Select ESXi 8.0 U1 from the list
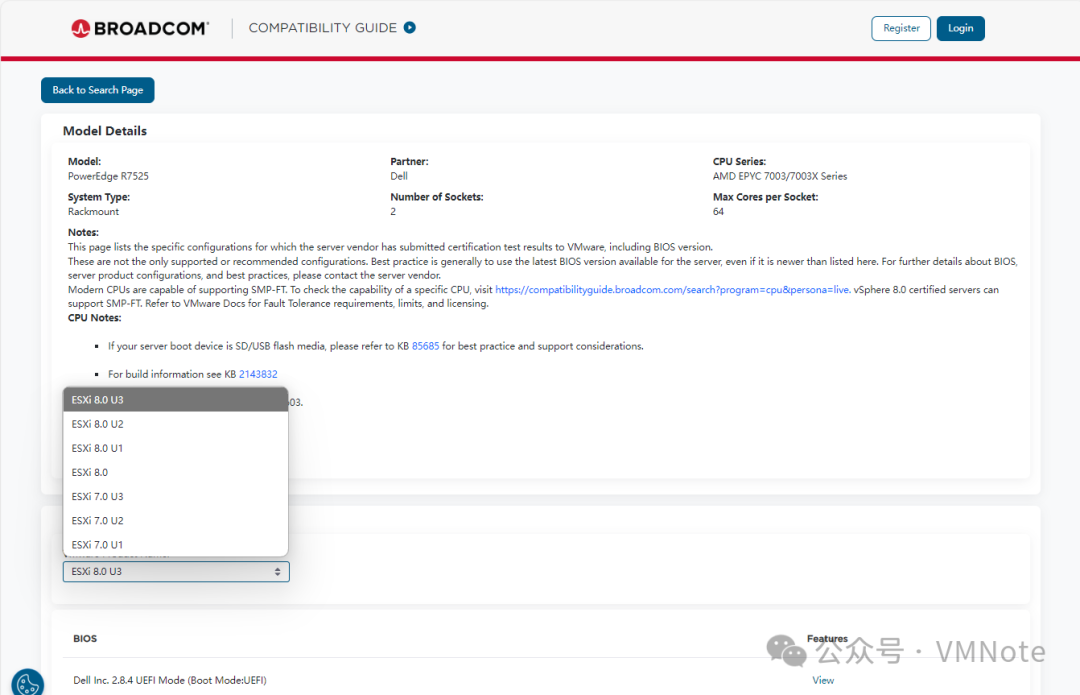This screenshot has width=1080, height=695. click(176, 448)
